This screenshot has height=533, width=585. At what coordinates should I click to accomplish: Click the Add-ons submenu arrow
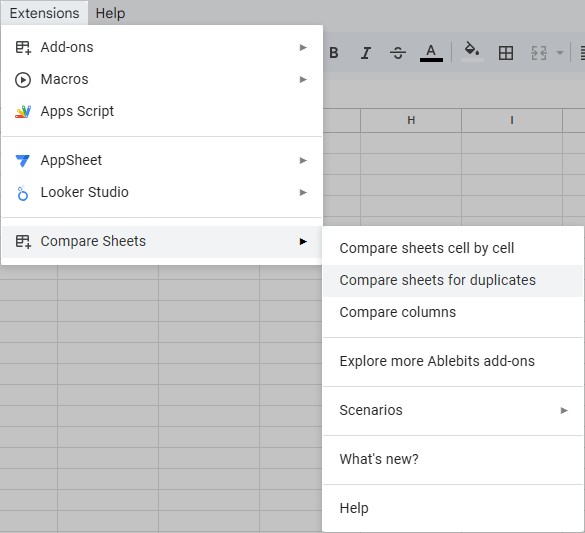click(303, 47)
